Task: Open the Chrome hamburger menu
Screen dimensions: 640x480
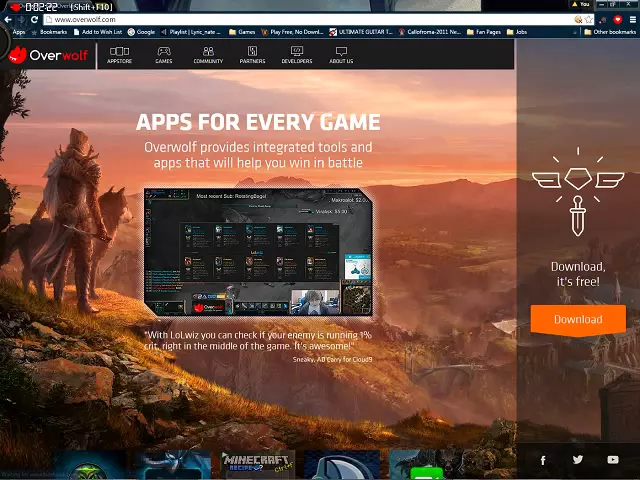Action: (633, 19)
